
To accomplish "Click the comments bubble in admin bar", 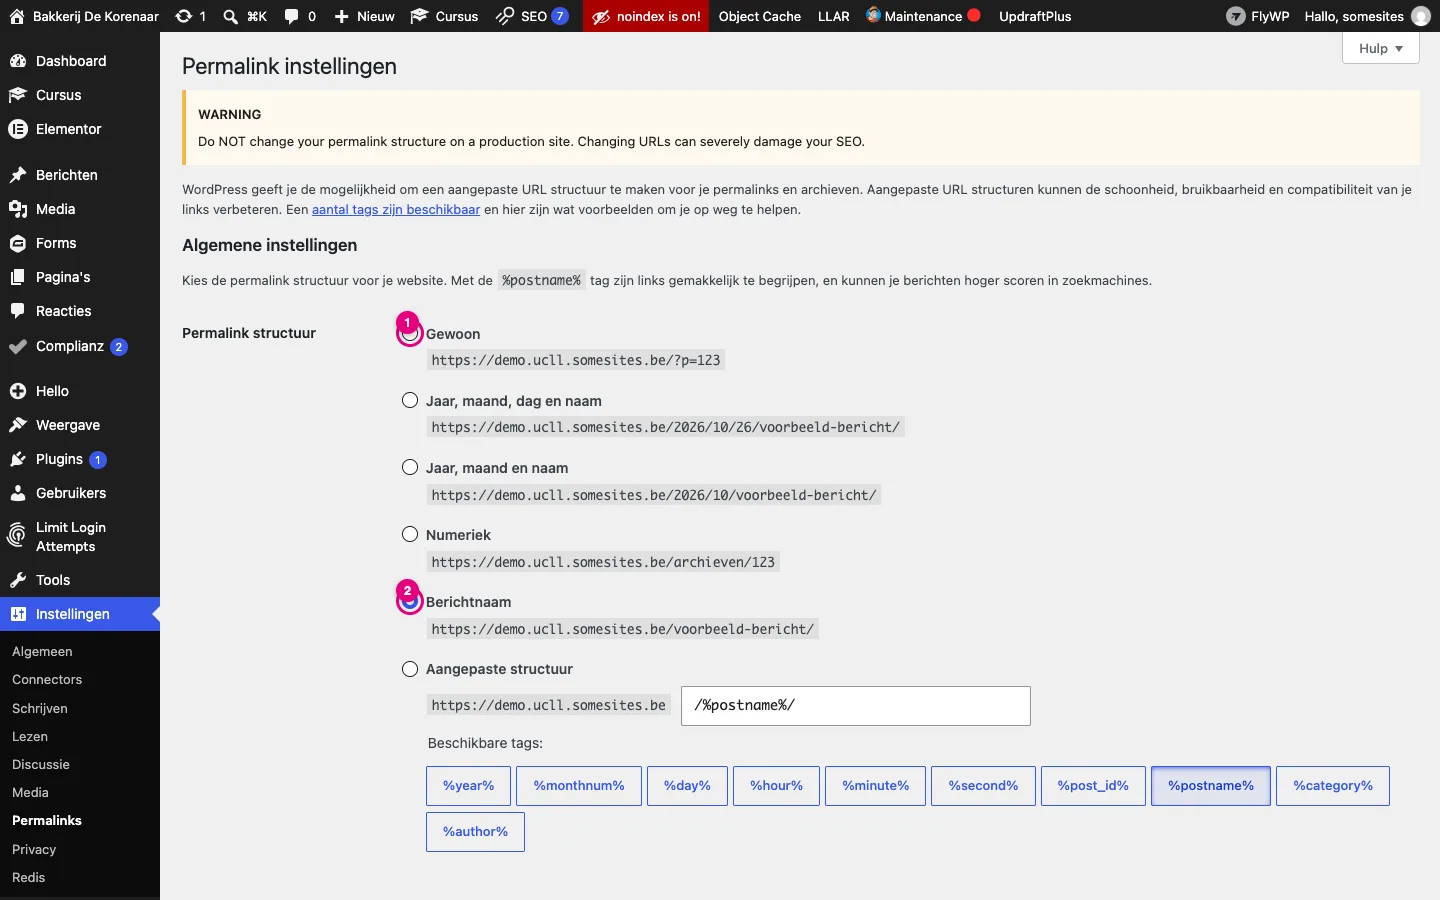I will pos(291,16).
